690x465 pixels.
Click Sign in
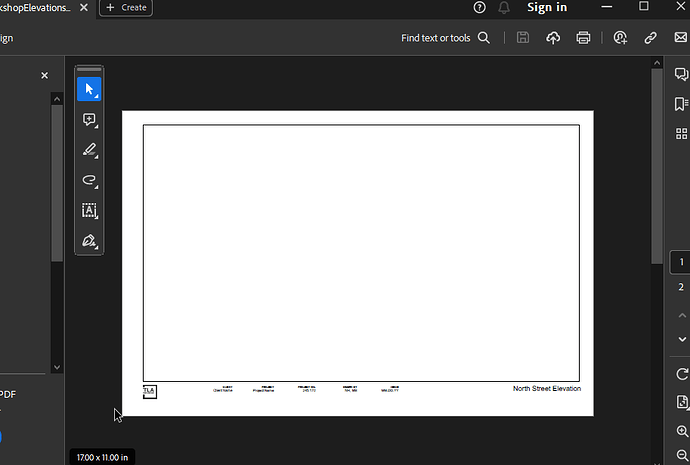547,7
